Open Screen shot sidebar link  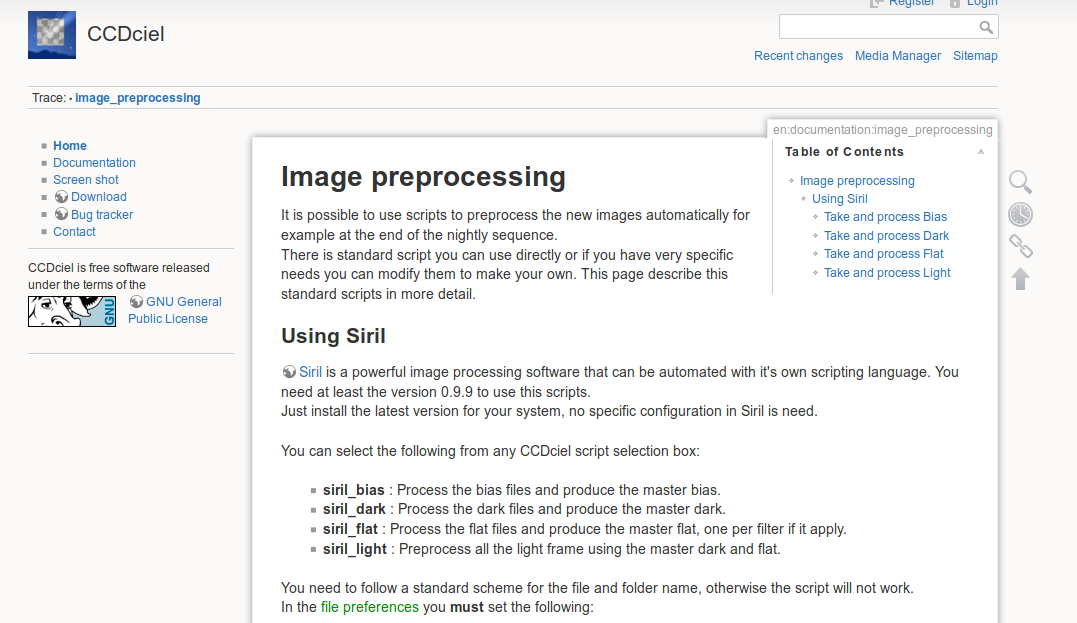(x=86, y=180)
